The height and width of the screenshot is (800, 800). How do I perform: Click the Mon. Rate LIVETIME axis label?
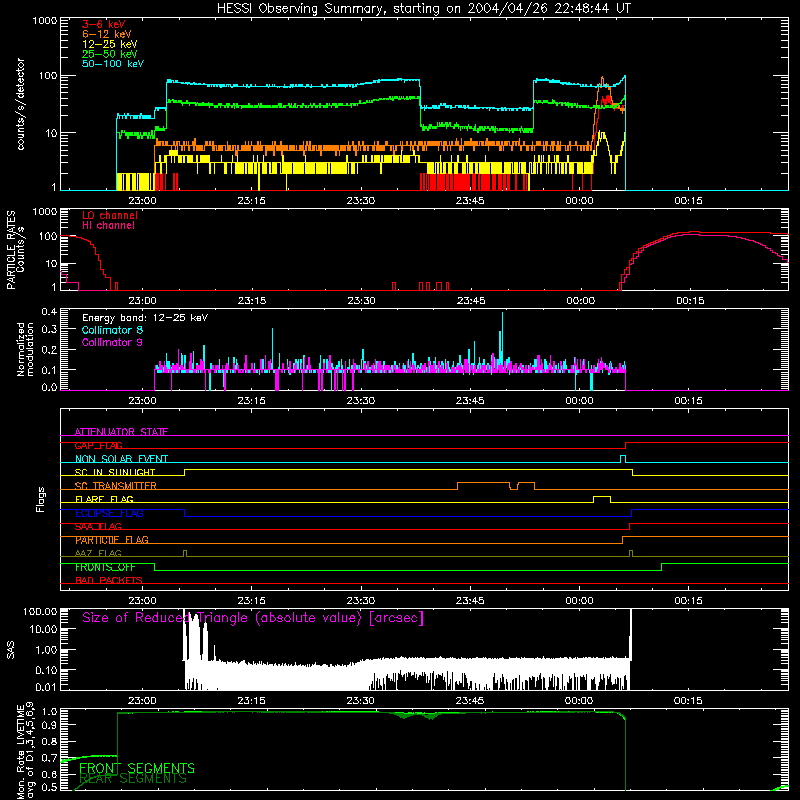click(x=25, y=751)
